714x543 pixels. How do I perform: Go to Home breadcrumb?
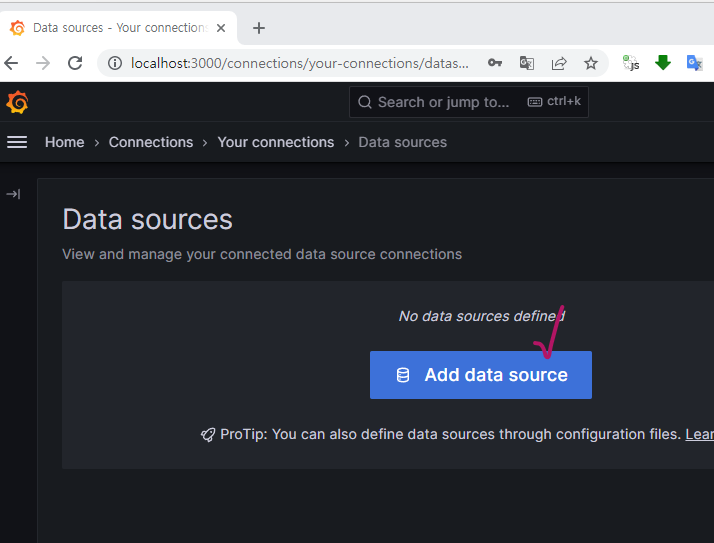(64, 142)
